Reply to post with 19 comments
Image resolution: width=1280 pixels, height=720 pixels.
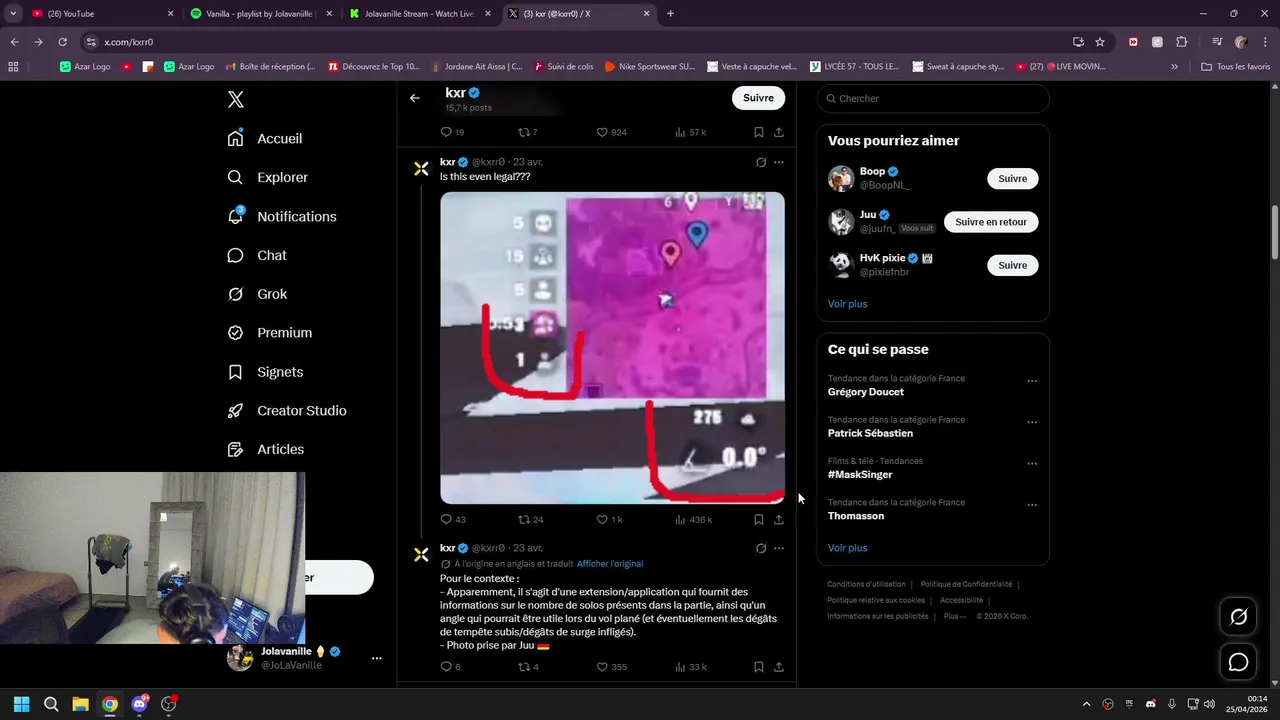pyautogui.click(x=452, y=132)
